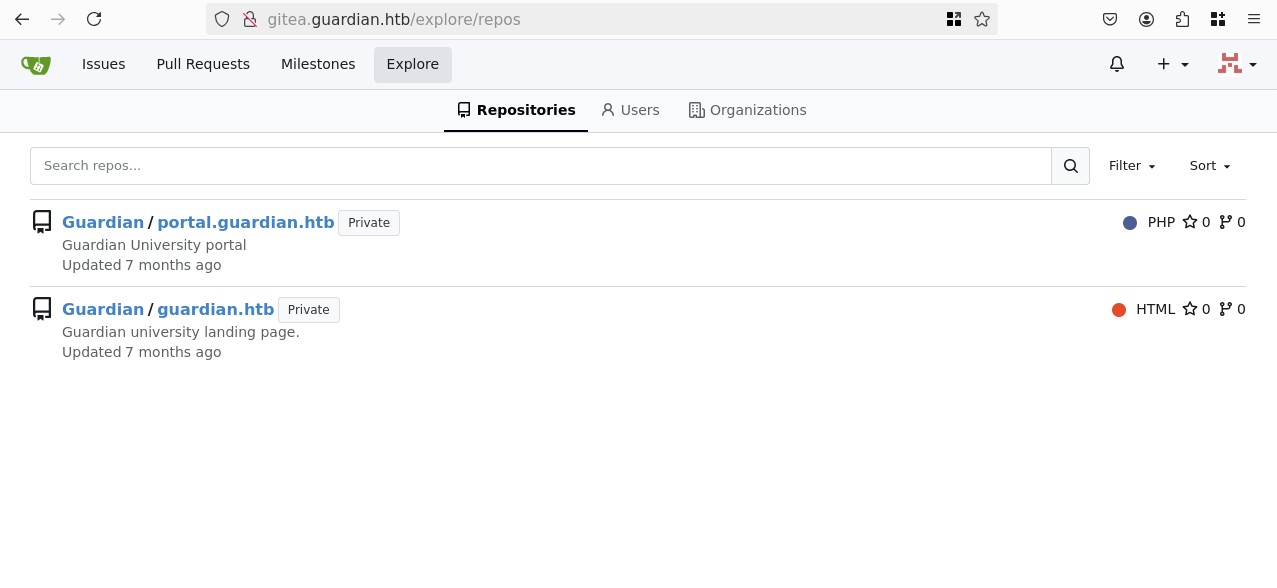
Task: Switch to the Organizations tab
Action: click(747, 110)
